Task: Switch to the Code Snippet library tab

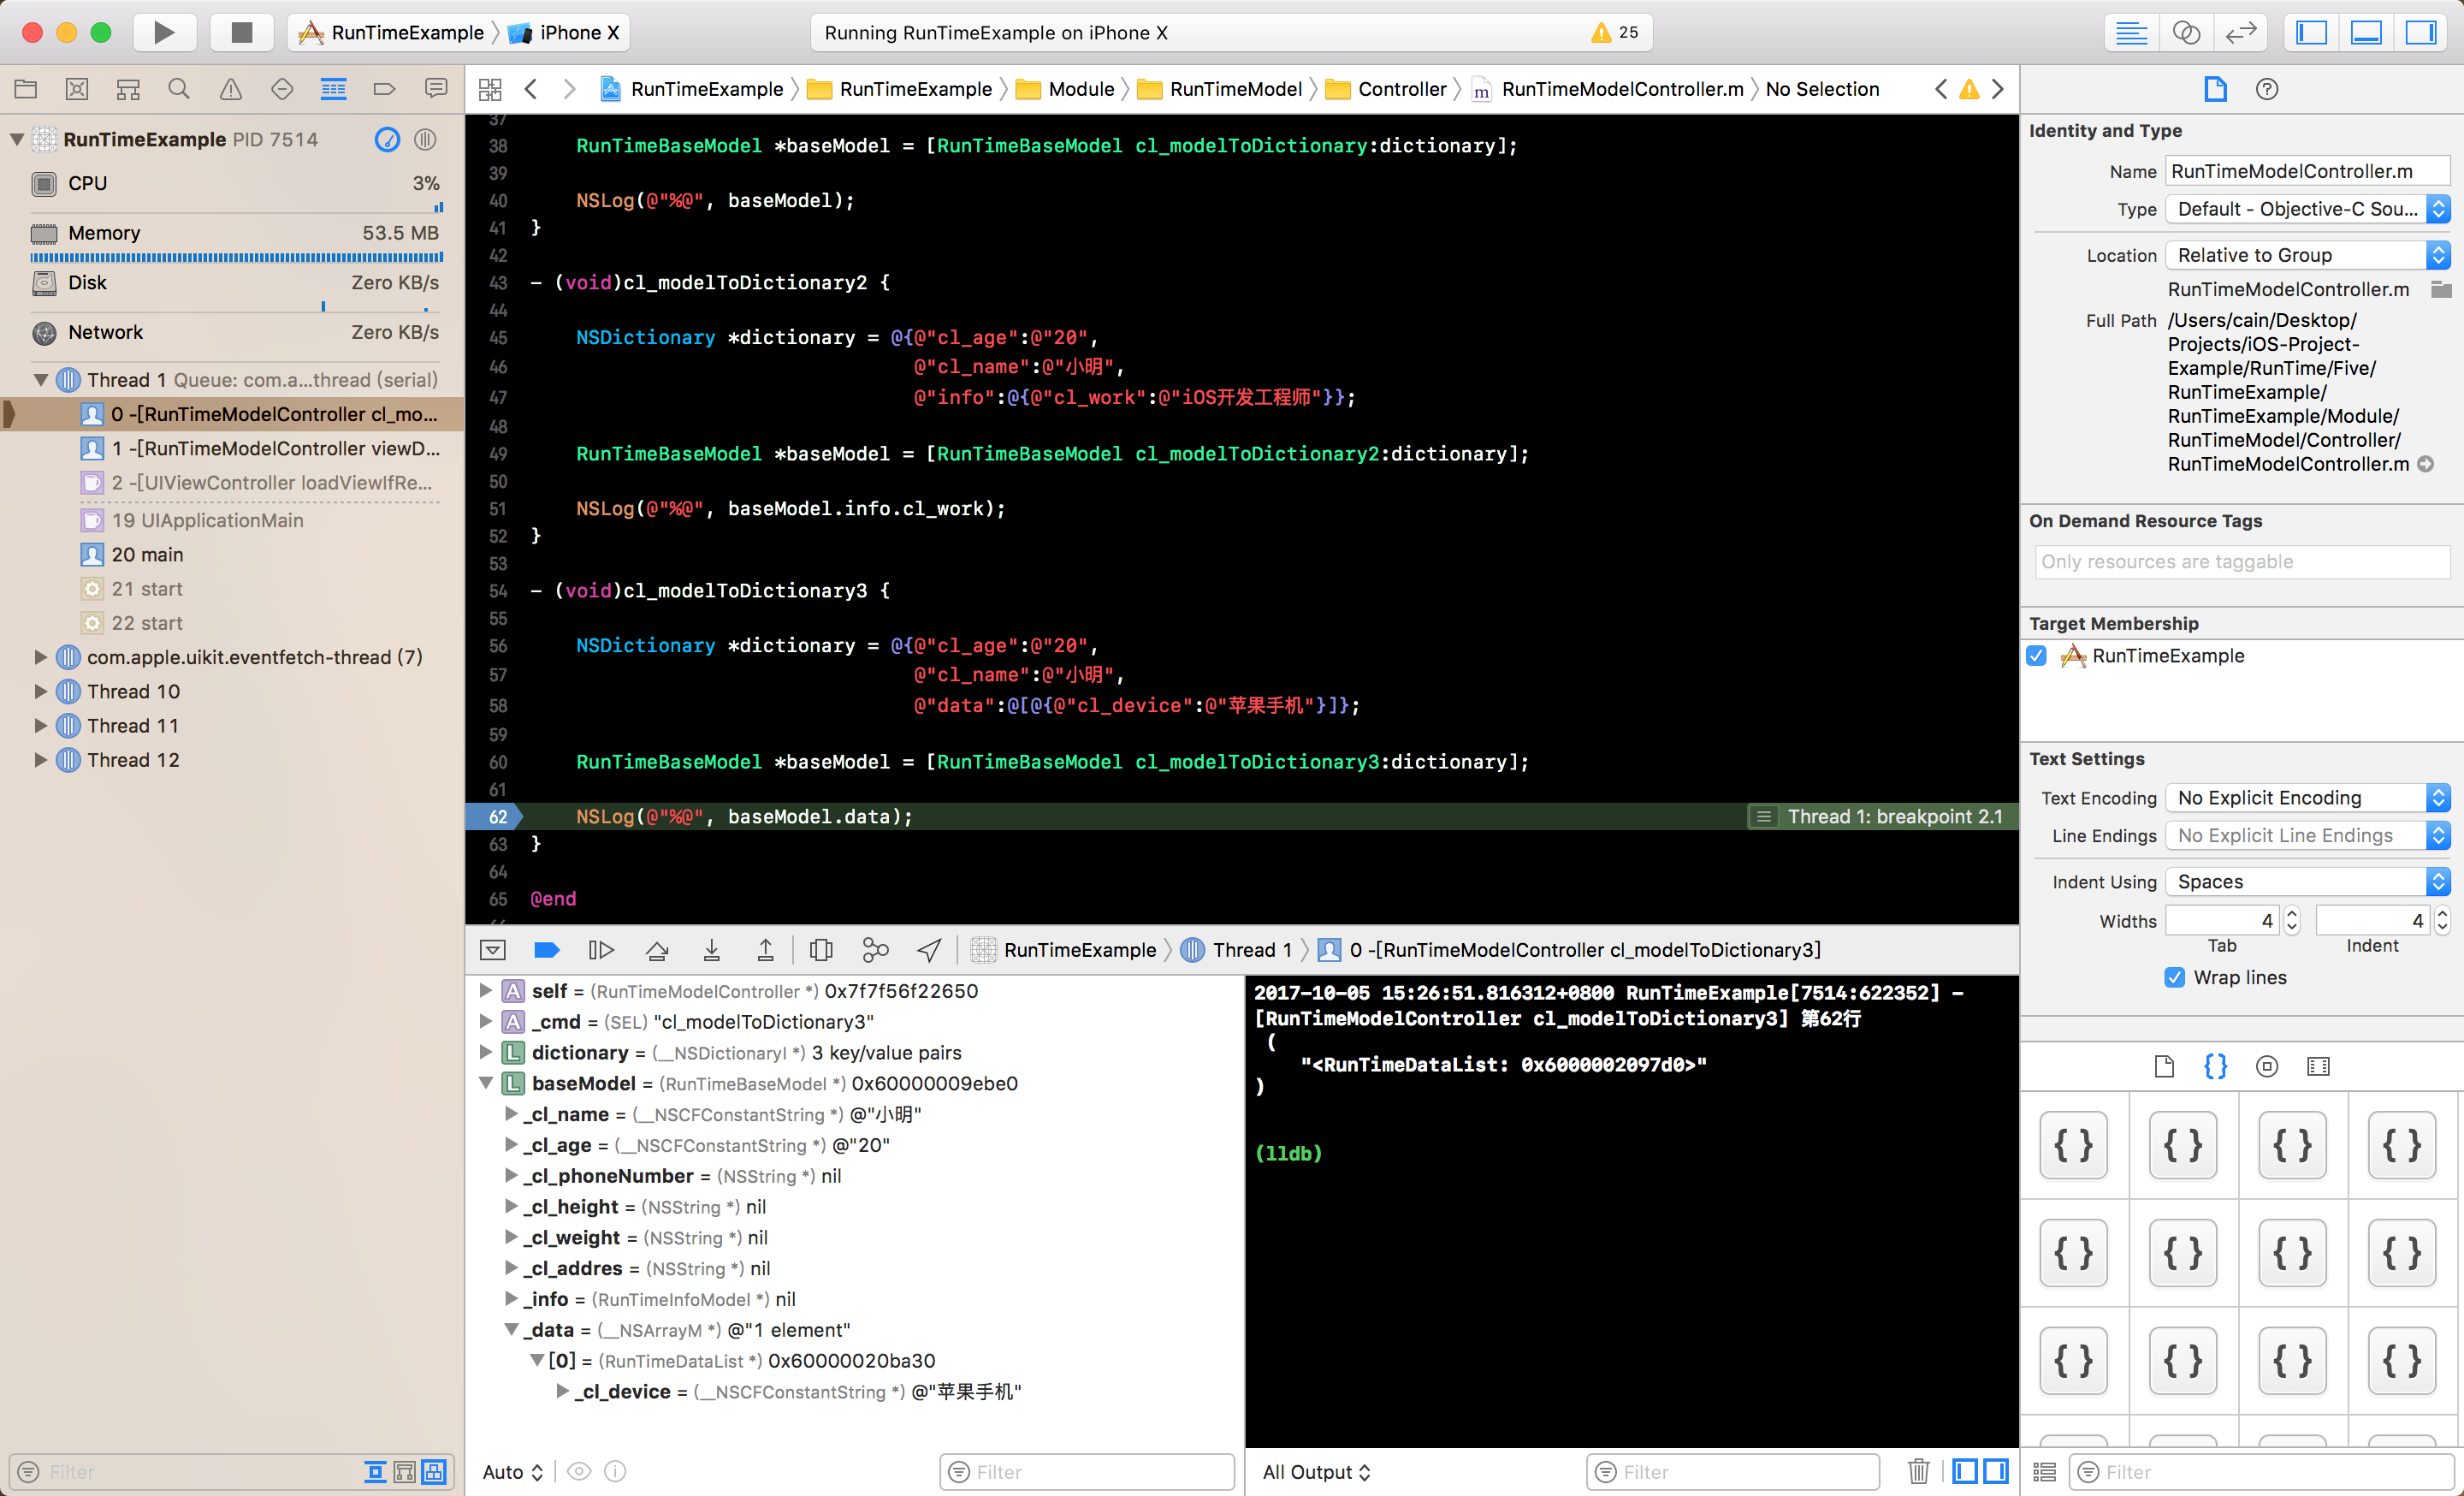Action: [2215, 1066]
